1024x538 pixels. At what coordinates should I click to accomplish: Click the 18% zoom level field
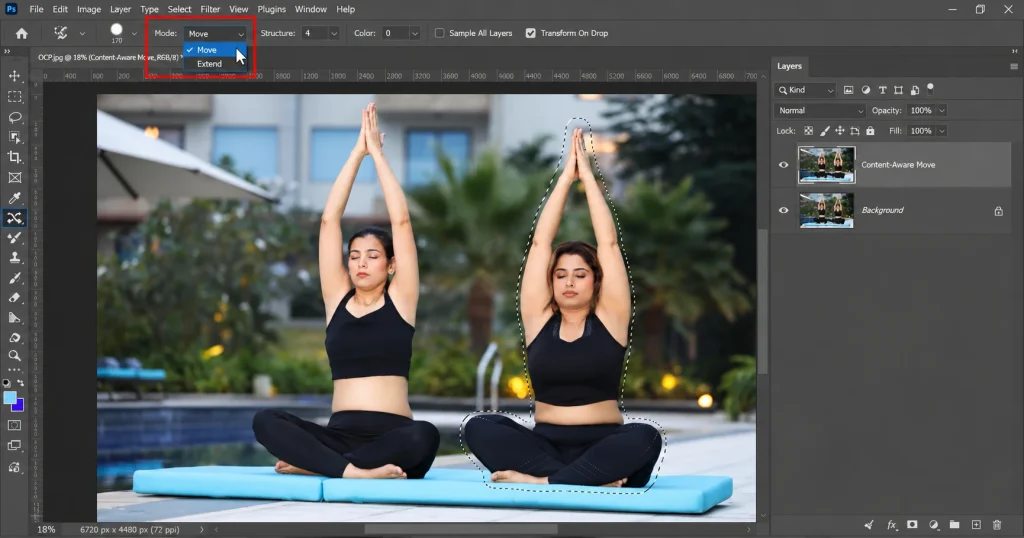coord(46,530)
